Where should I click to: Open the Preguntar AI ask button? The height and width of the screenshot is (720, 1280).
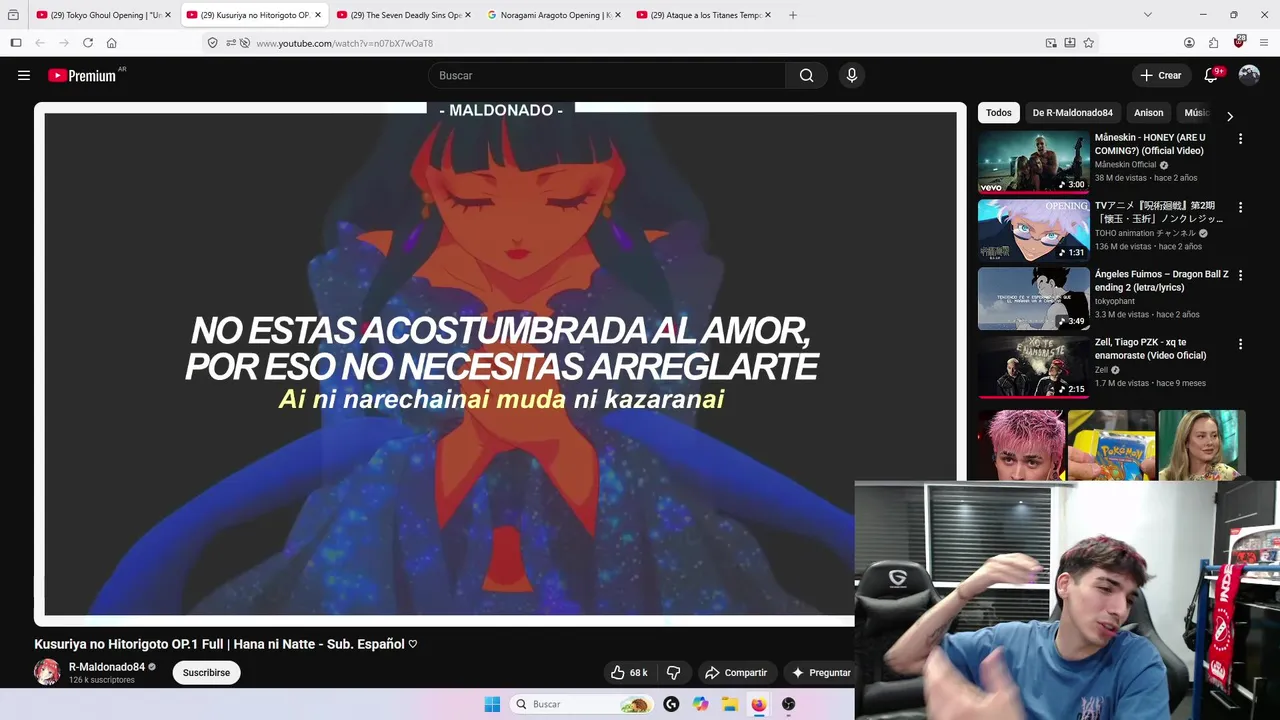[x=820, y=673]
